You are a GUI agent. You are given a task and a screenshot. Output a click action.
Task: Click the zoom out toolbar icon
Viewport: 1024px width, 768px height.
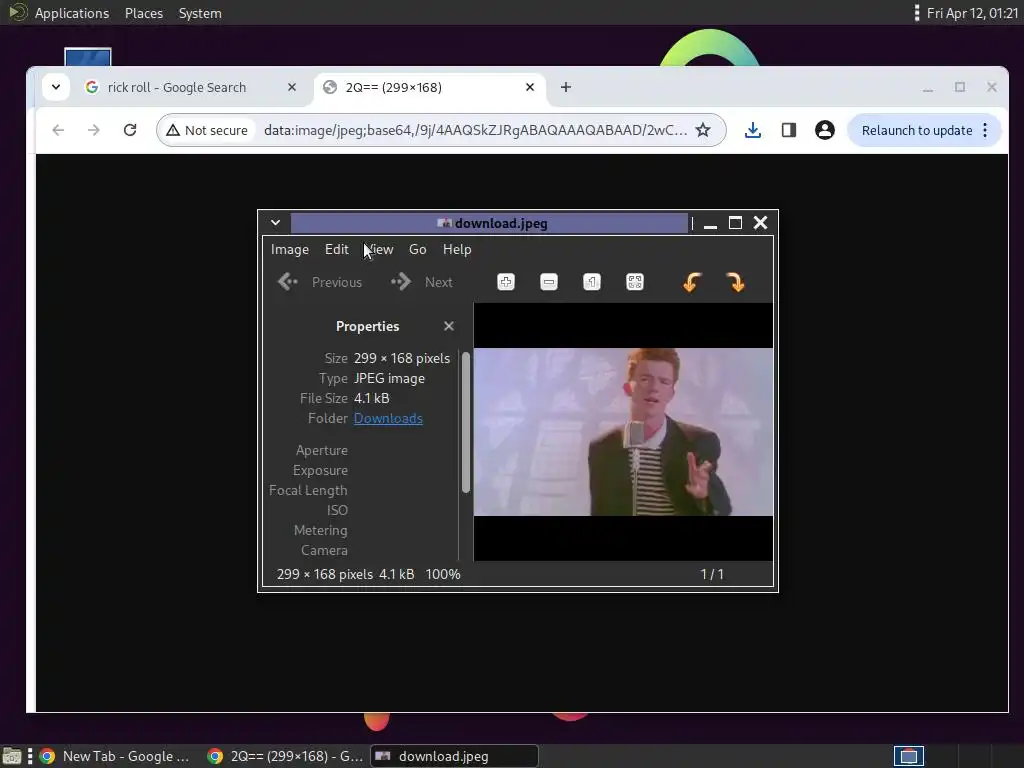[549, 282]
